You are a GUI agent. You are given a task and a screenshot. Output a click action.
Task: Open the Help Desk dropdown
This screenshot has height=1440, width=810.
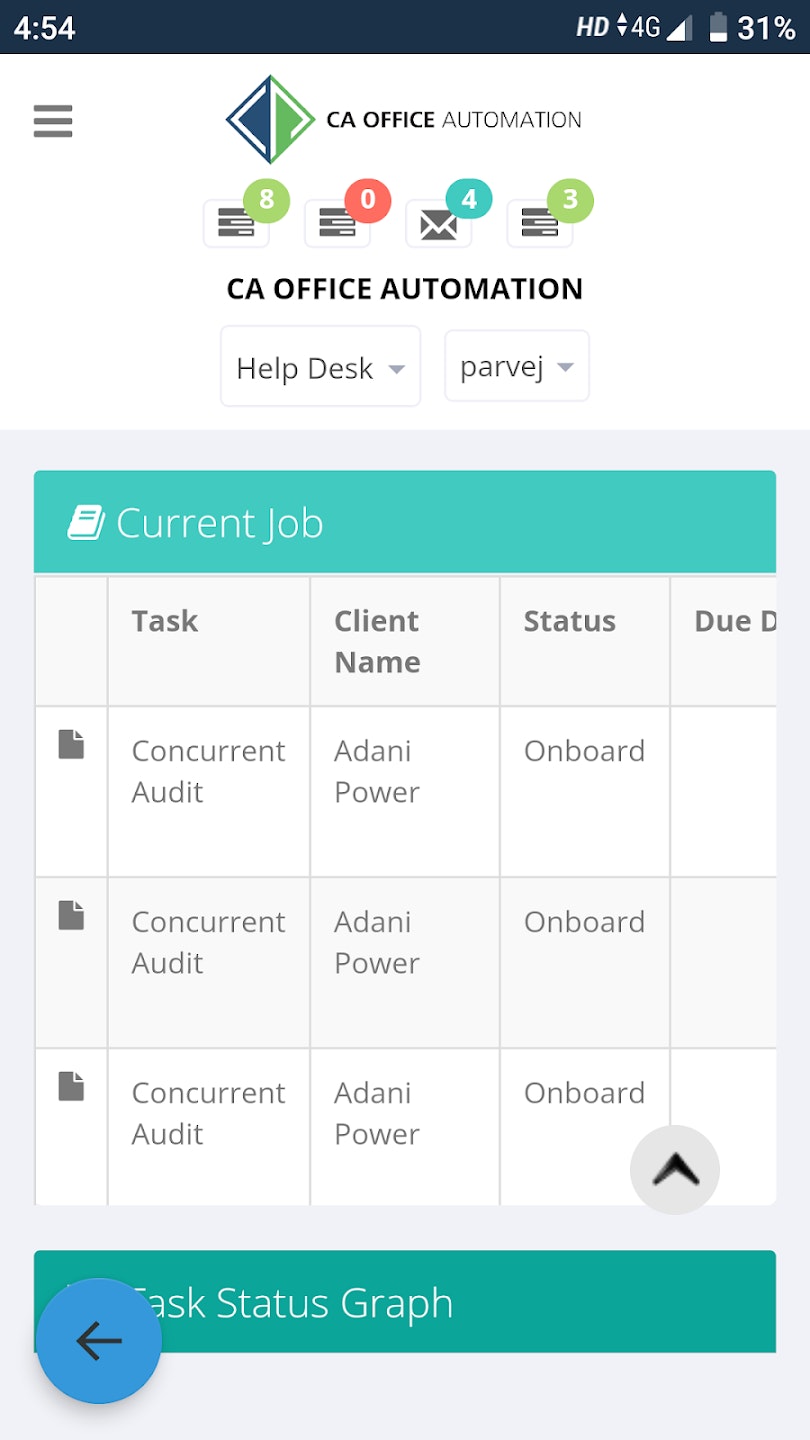[x=320, y=366]
